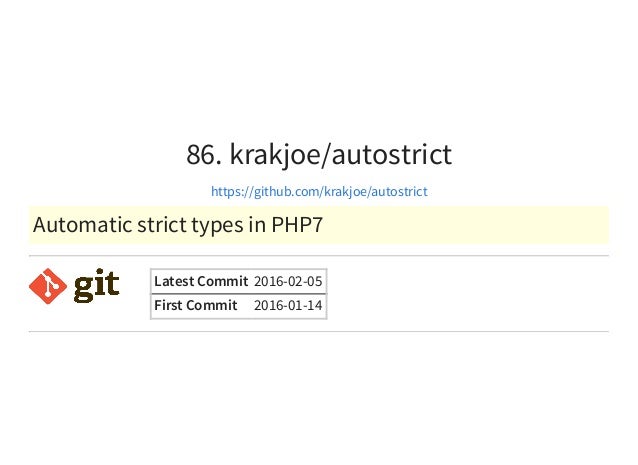Click the word "Automatic" in the description

83,225
